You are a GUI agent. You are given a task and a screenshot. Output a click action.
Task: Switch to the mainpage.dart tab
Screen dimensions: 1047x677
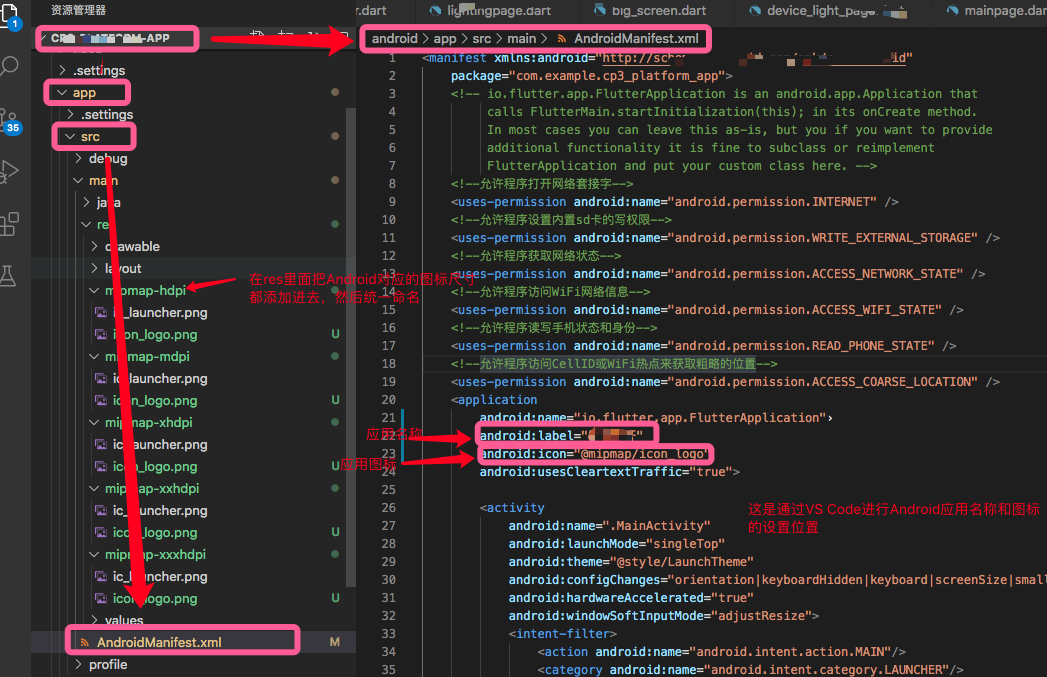pos(998,11)
